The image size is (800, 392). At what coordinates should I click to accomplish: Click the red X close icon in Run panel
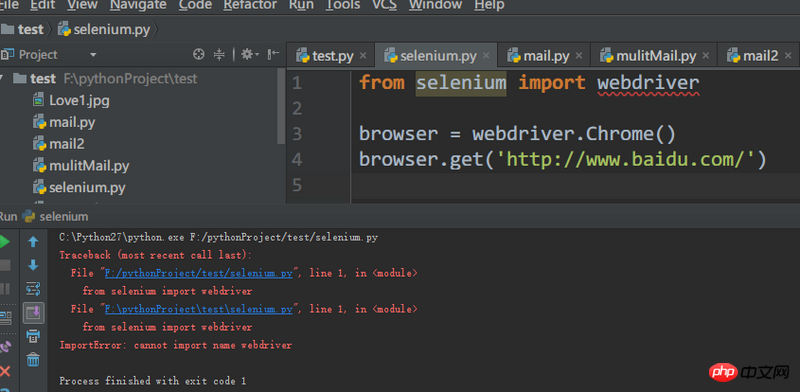(5, 371)
